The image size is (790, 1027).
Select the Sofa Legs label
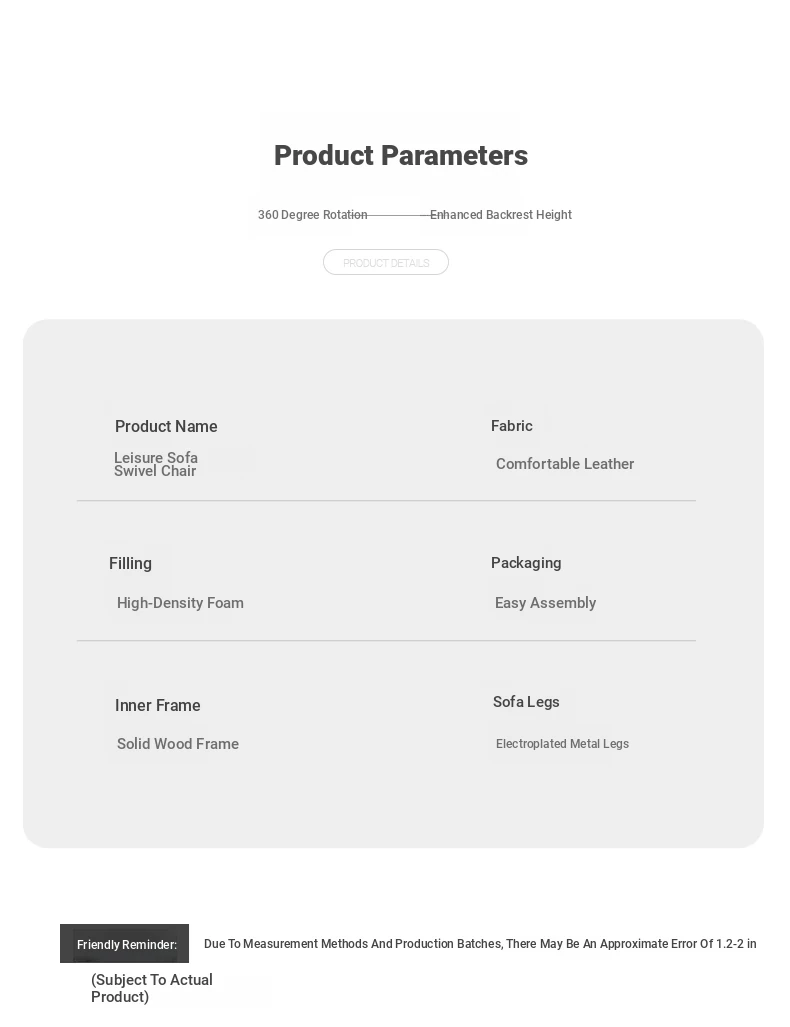[526, 702]
